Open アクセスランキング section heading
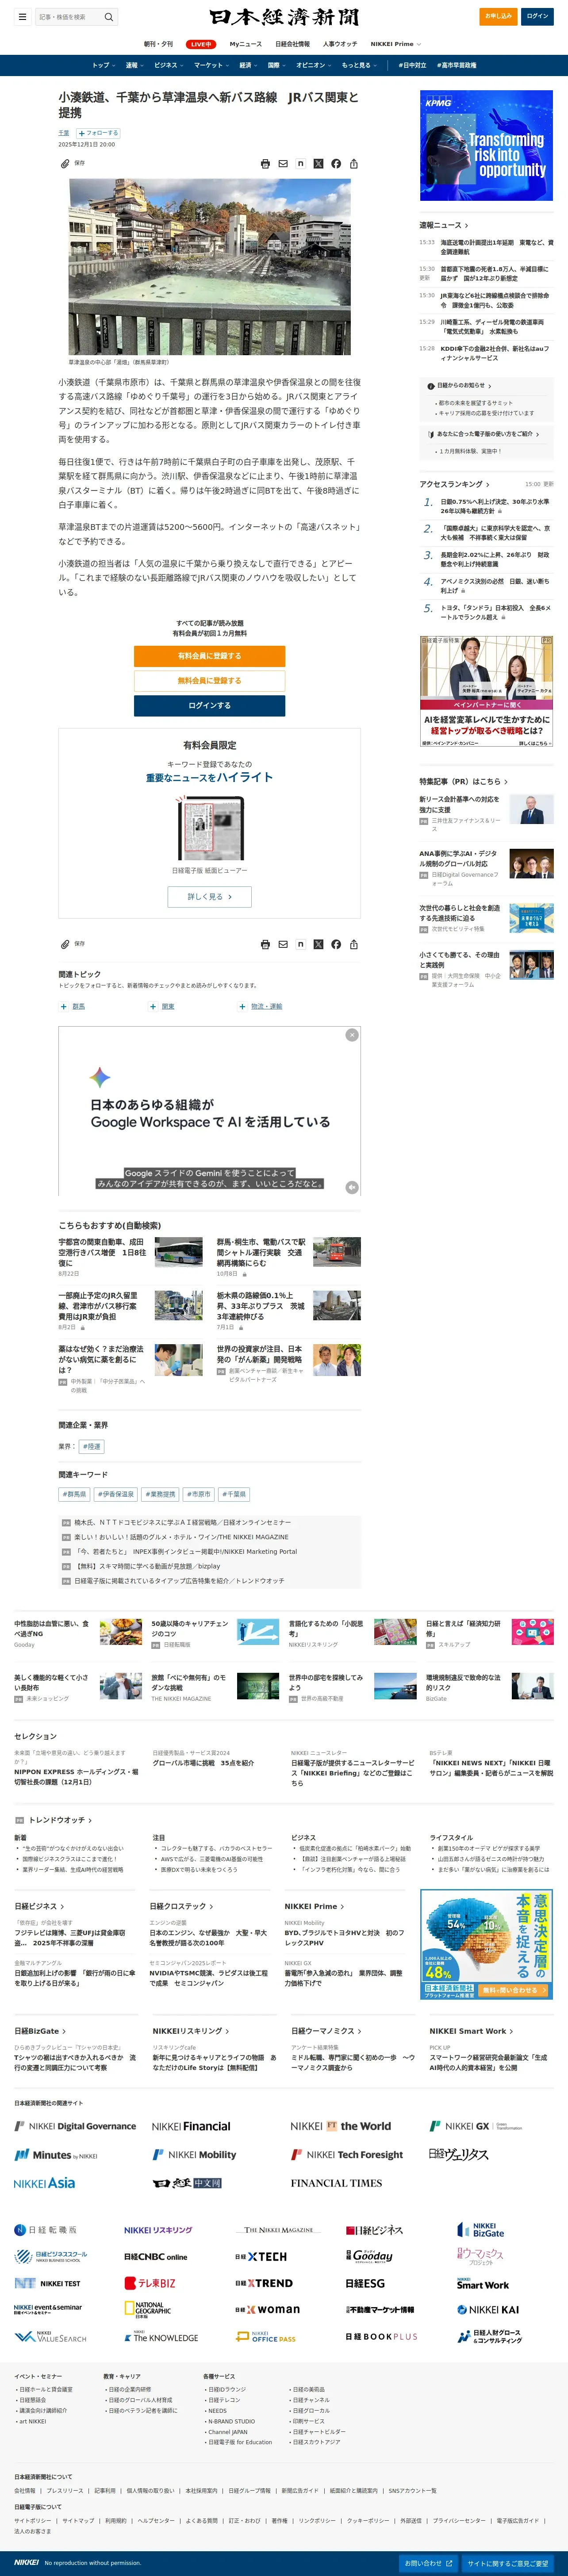The width and height of the screenshot is (568, 2576). [x=455, y=484]
